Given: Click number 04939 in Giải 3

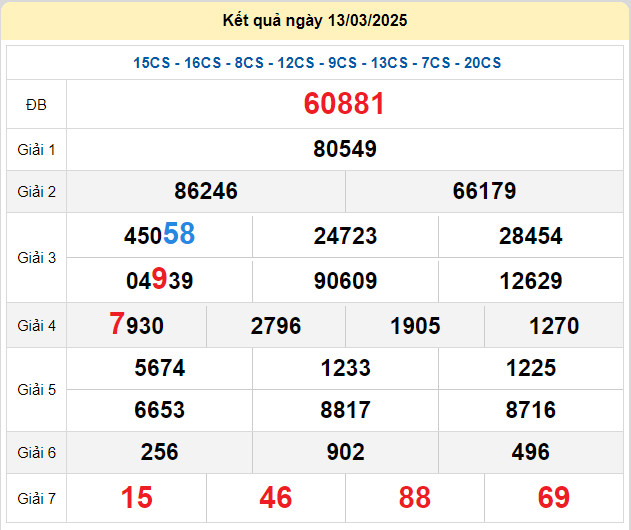Looking at the screenshot, I should pyautogui.click(x=159, y=279).
